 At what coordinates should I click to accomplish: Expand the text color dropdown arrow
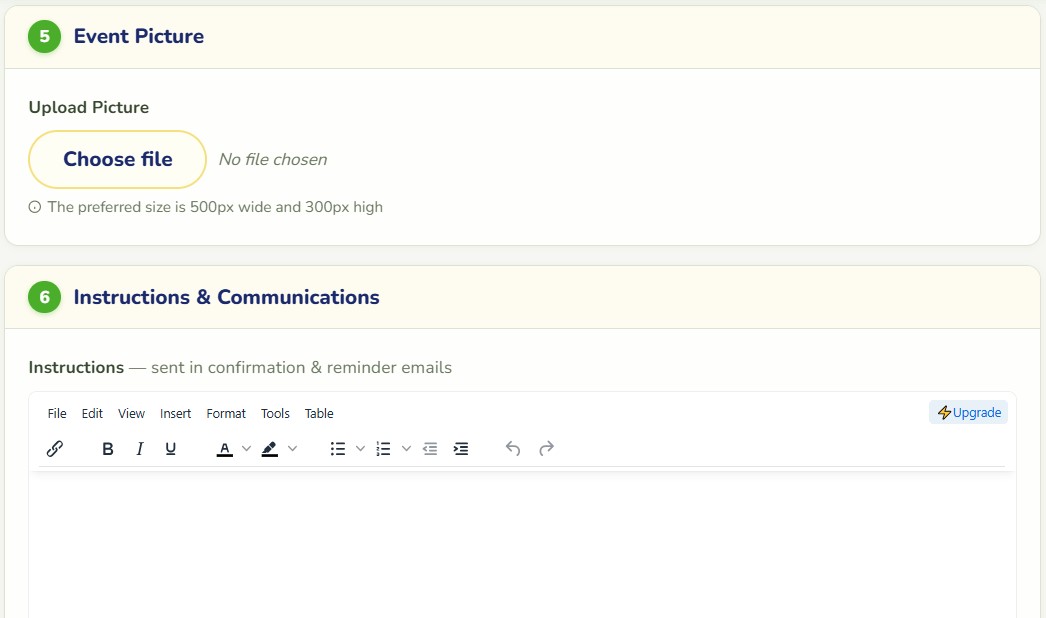(x=246, y=448)
